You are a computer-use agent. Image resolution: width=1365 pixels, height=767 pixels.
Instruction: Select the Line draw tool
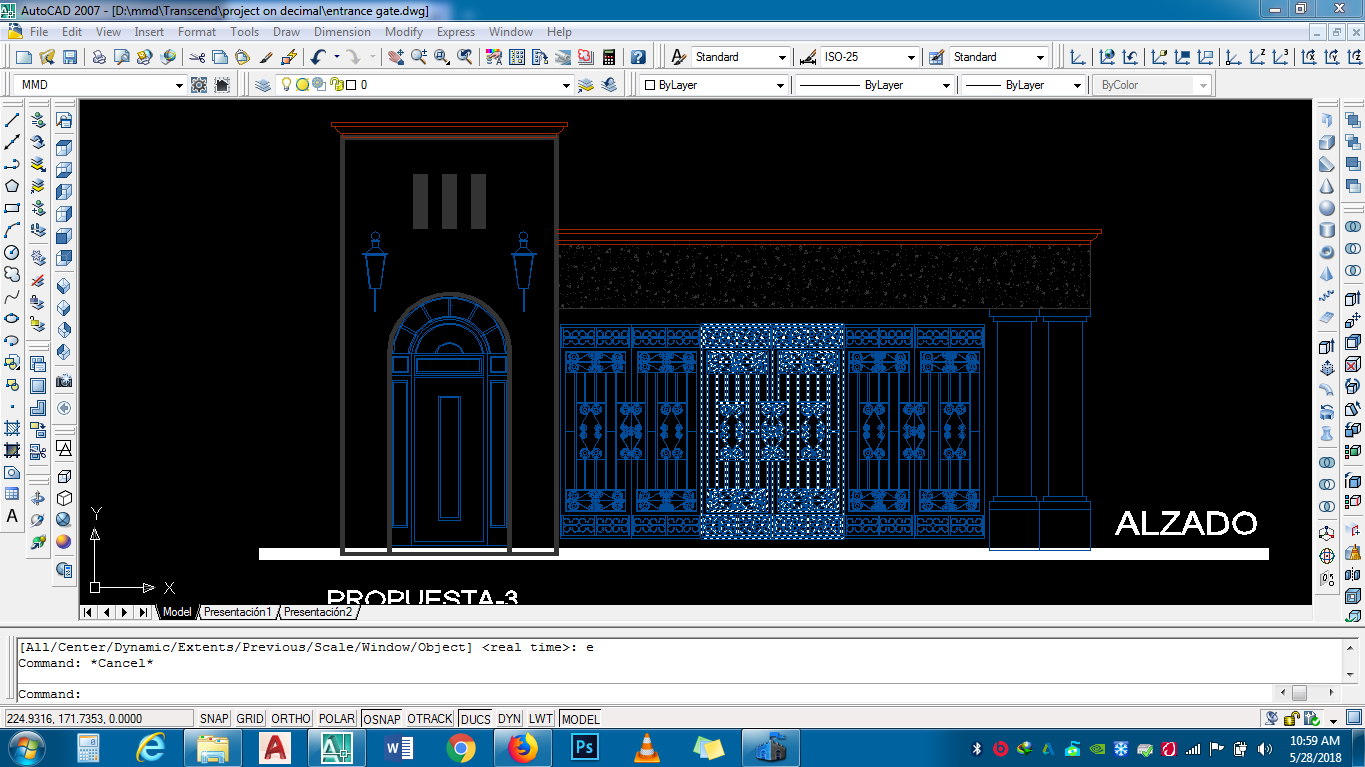coord(12,120)
